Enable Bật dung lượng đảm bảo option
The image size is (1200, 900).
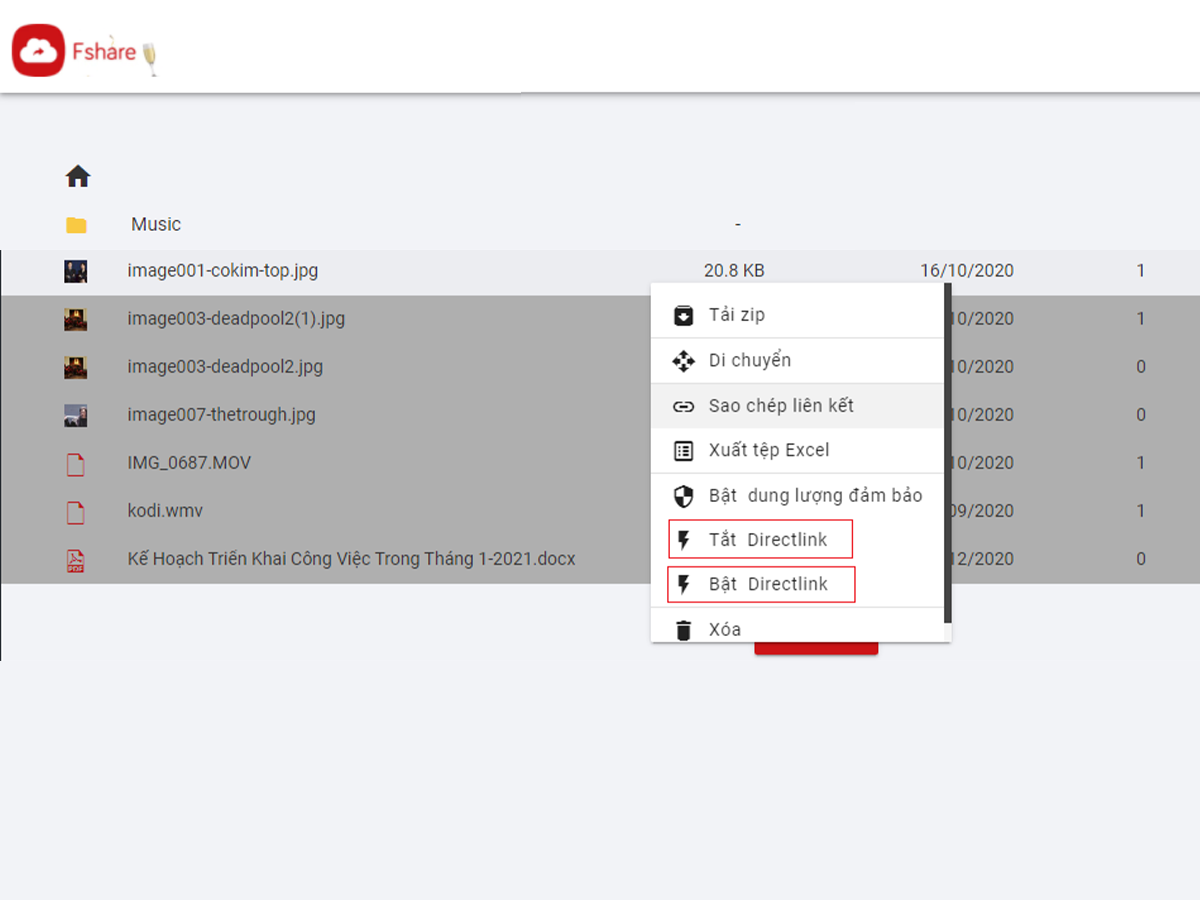(x=815, y=496)
